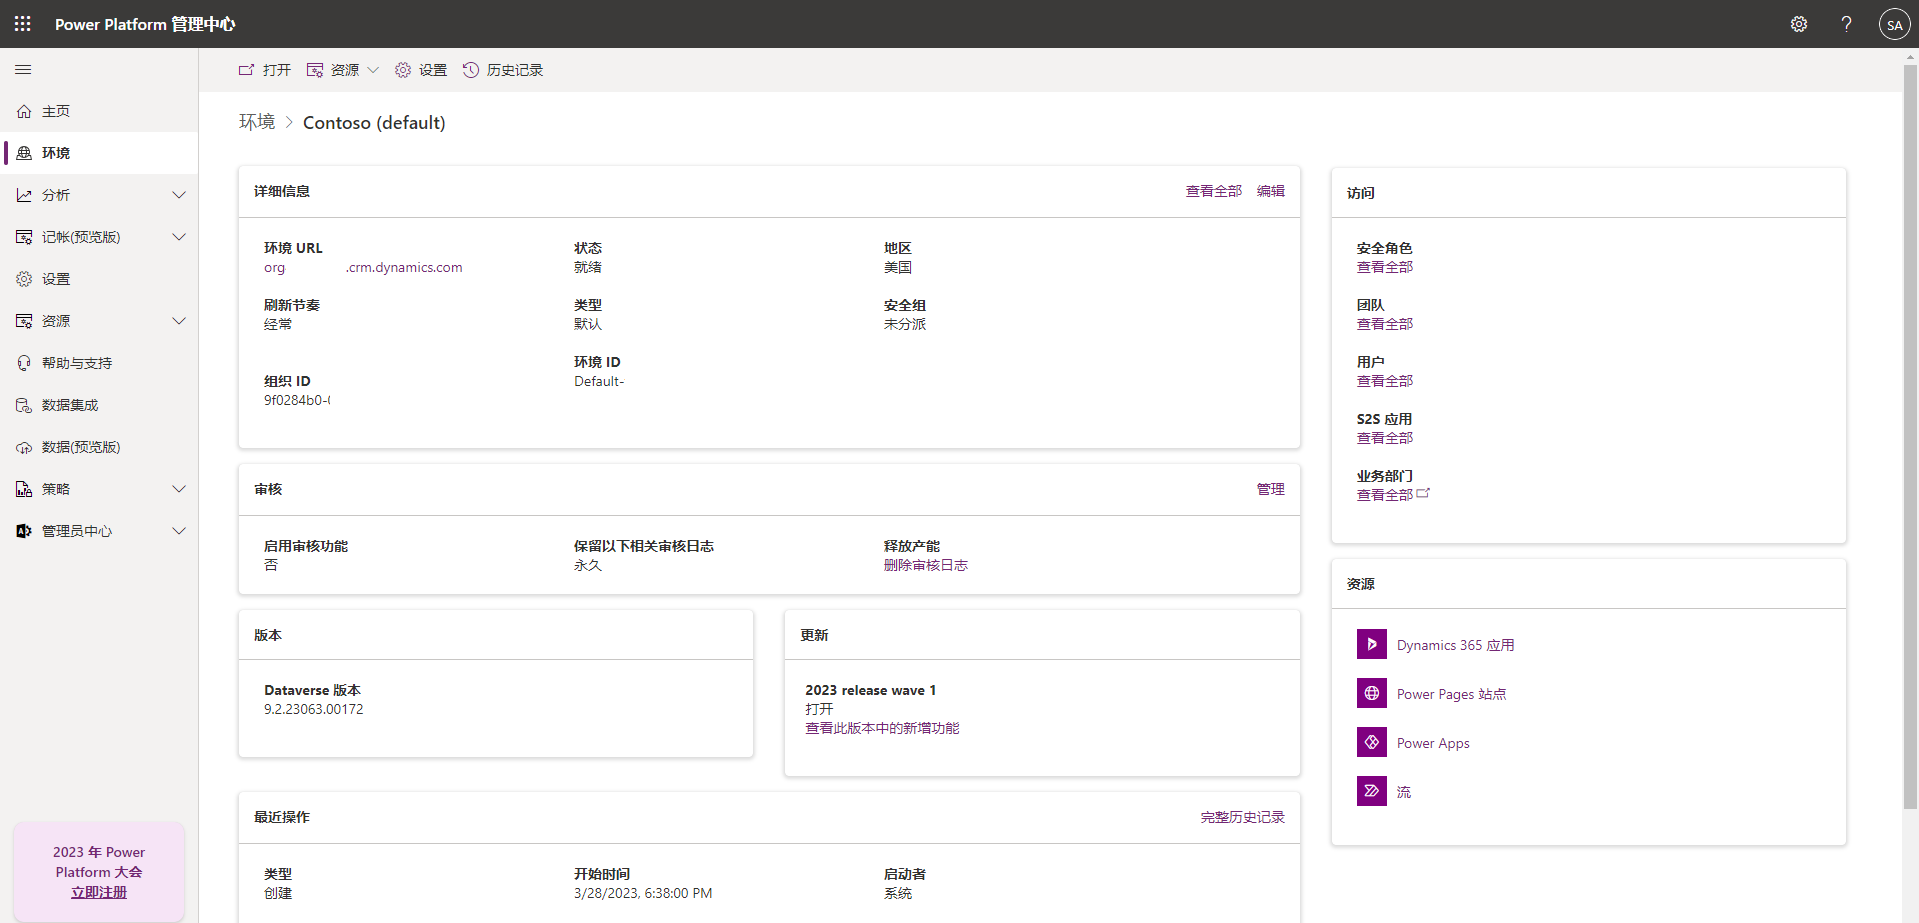Screen dimensions: 1919x923
Task: Click the 分析 chart icon in sidebar
Action: (x=24, y=196)
